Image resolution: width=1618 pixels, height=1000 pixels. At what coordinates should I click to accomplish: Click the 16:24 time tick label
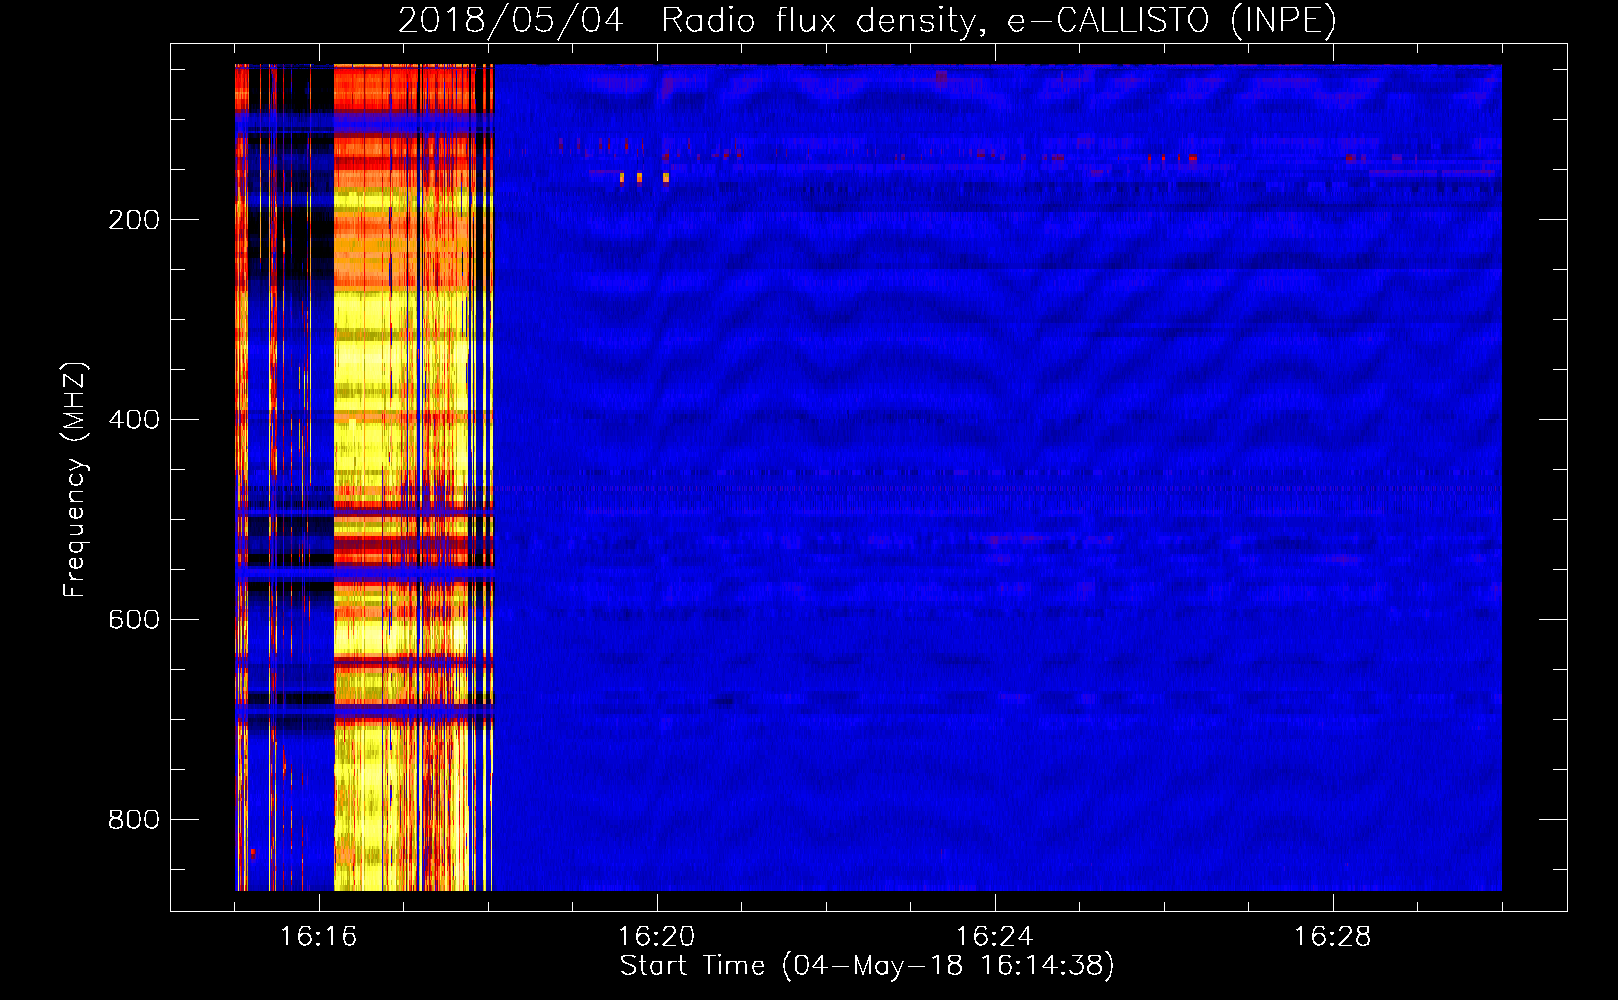pos(995,937)
